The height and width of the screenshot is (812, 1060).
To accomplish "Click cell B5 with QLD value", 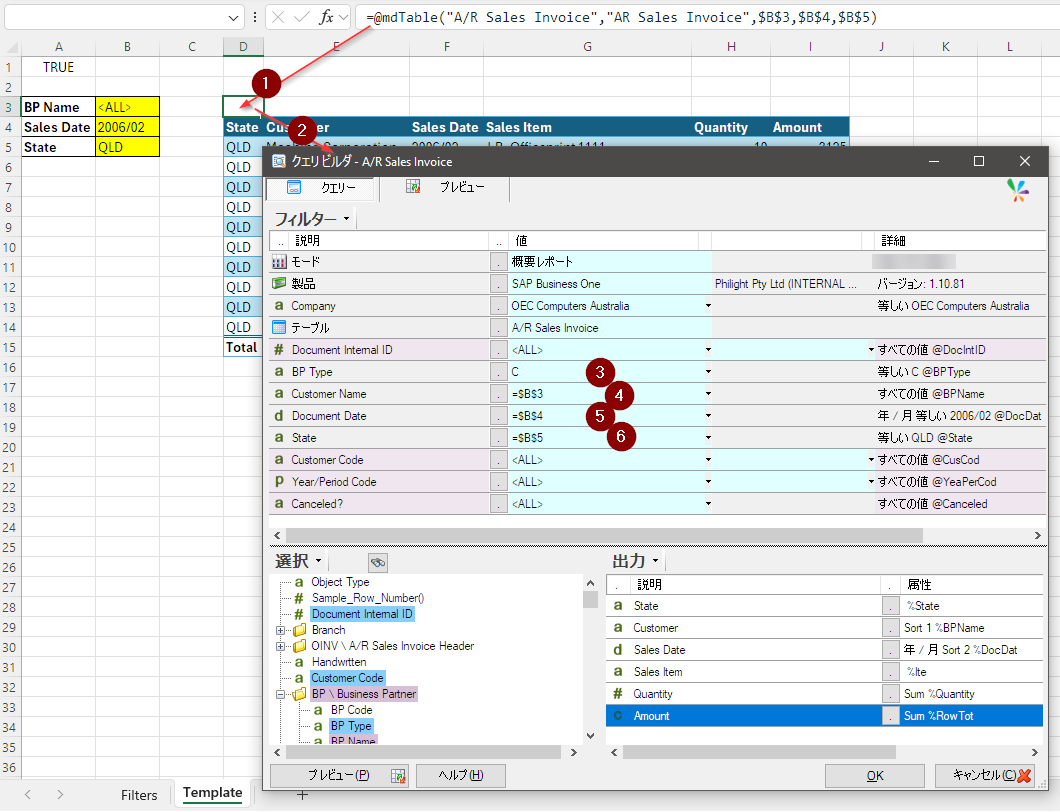I will click(128, 147).
